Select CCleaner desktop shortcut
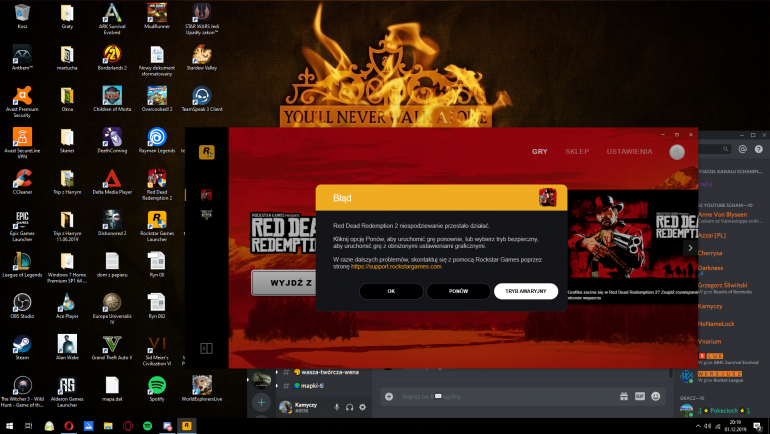Image resolution: width=770 pixels, height=434 pixels. tap(22, 182)
